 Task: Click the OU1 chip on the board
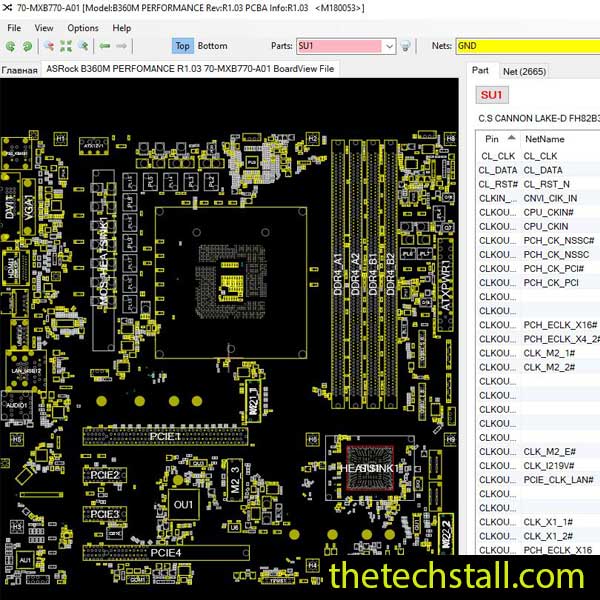(183, 505)
